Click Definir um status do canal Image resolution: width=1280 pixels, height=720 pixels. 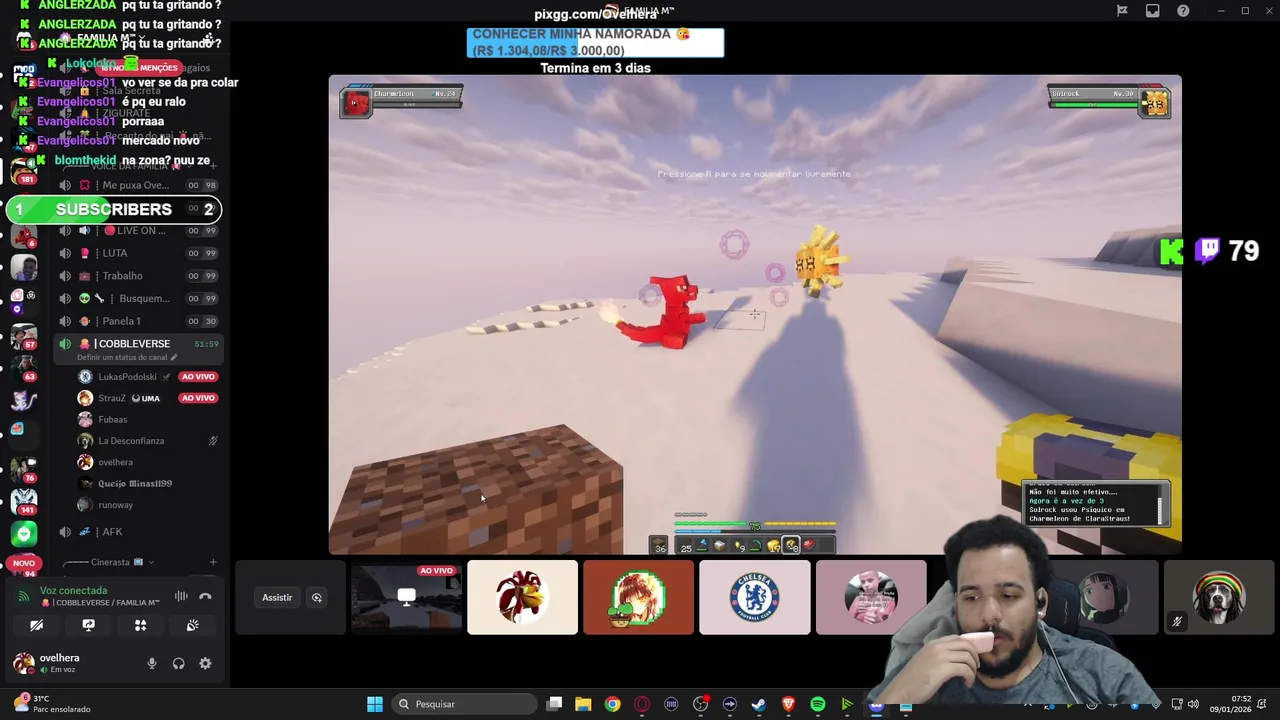point(127,358)
